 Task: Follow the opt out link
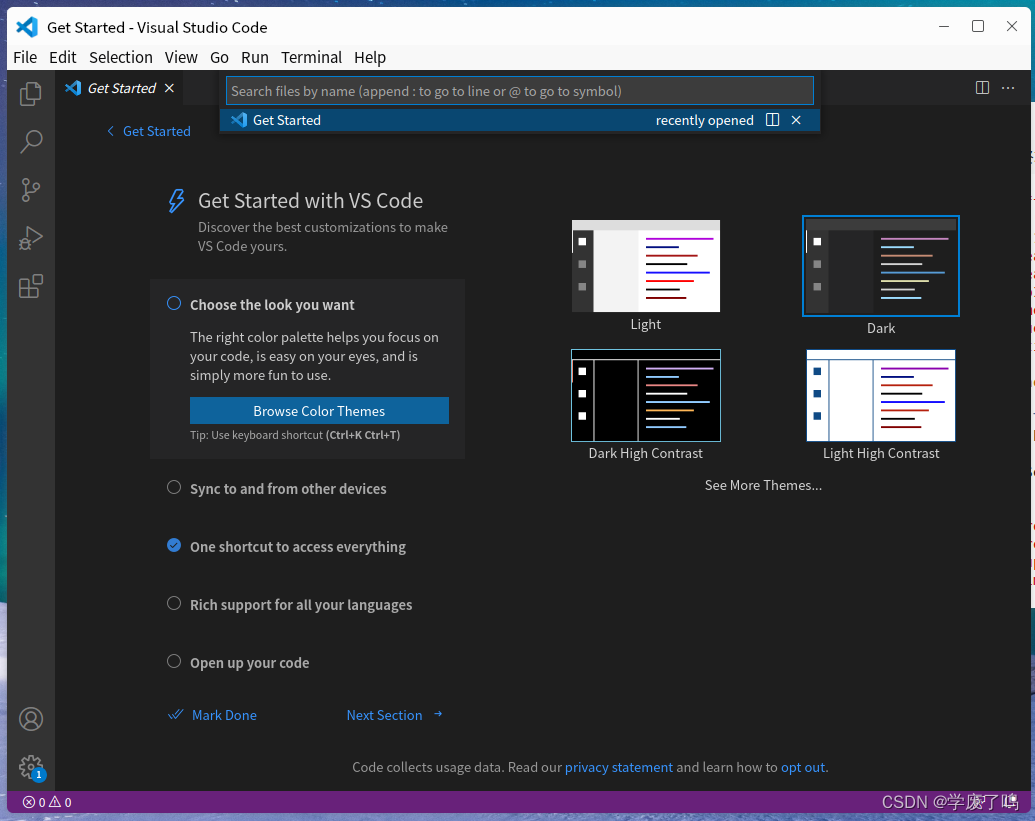coord(803,767)
